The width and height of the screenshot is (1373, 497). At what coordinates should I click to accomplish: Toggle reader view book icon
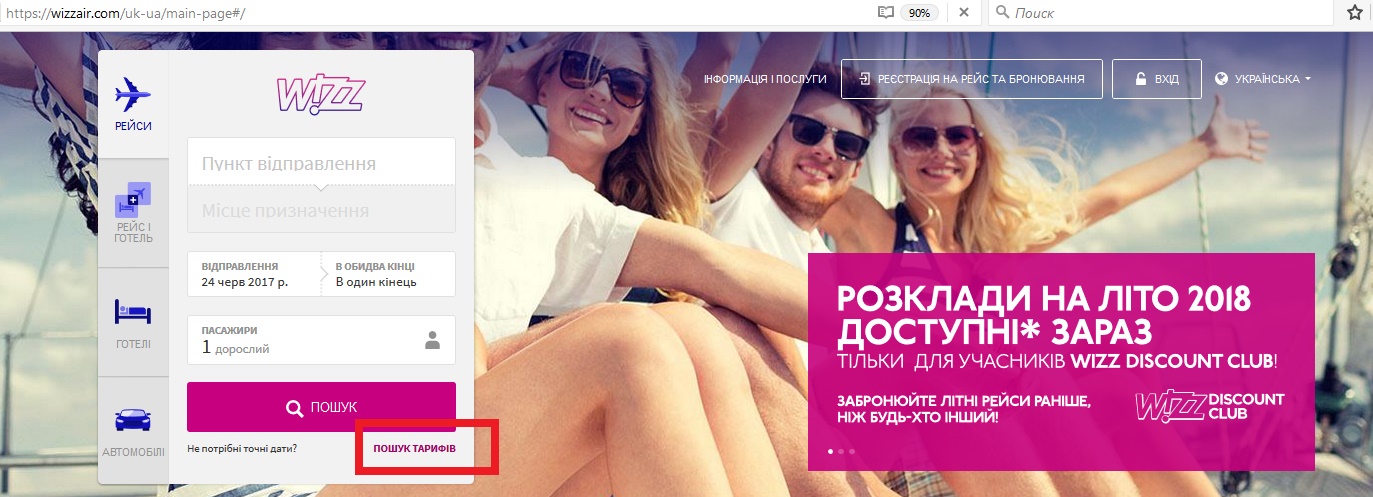[884, 13]
